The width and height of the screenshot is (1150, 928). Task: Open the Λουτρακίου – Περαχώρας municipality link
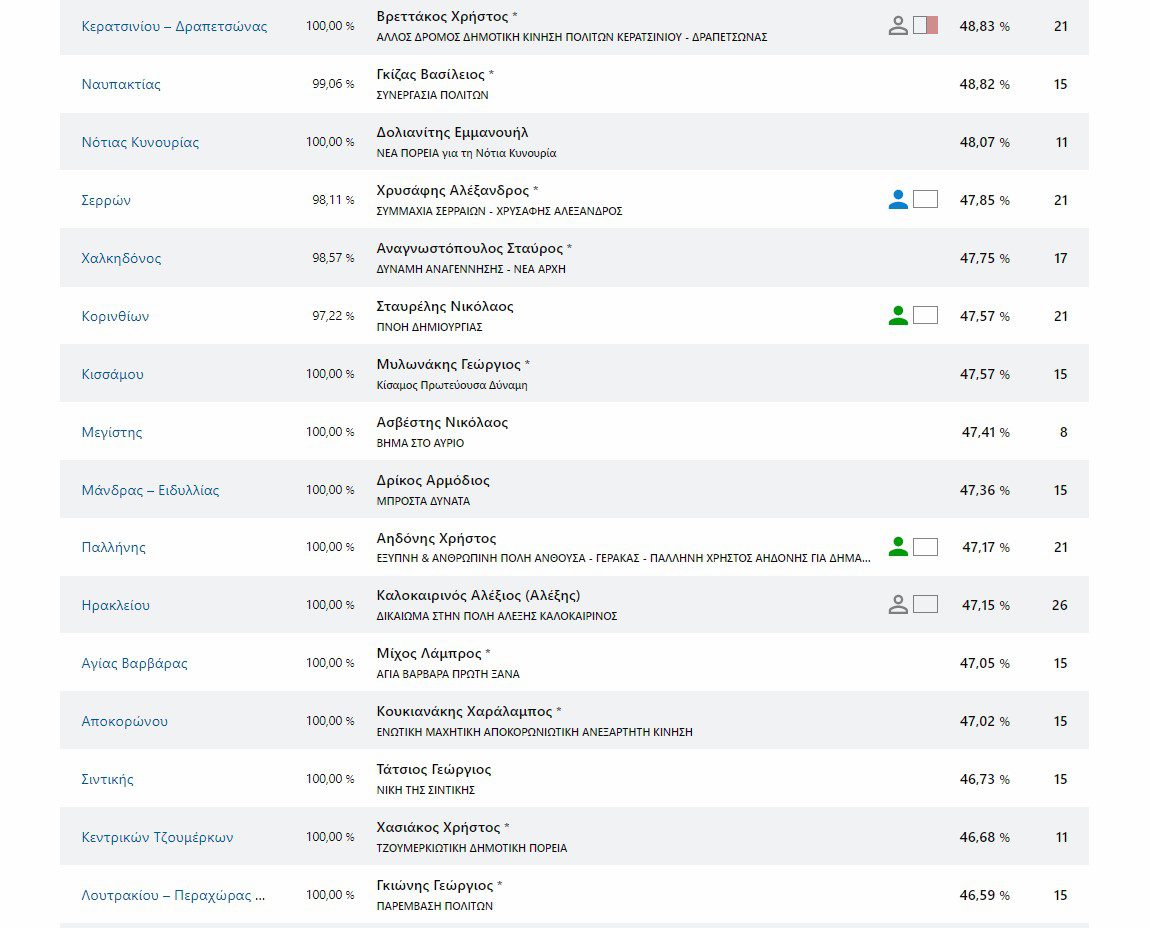(173, 895)
